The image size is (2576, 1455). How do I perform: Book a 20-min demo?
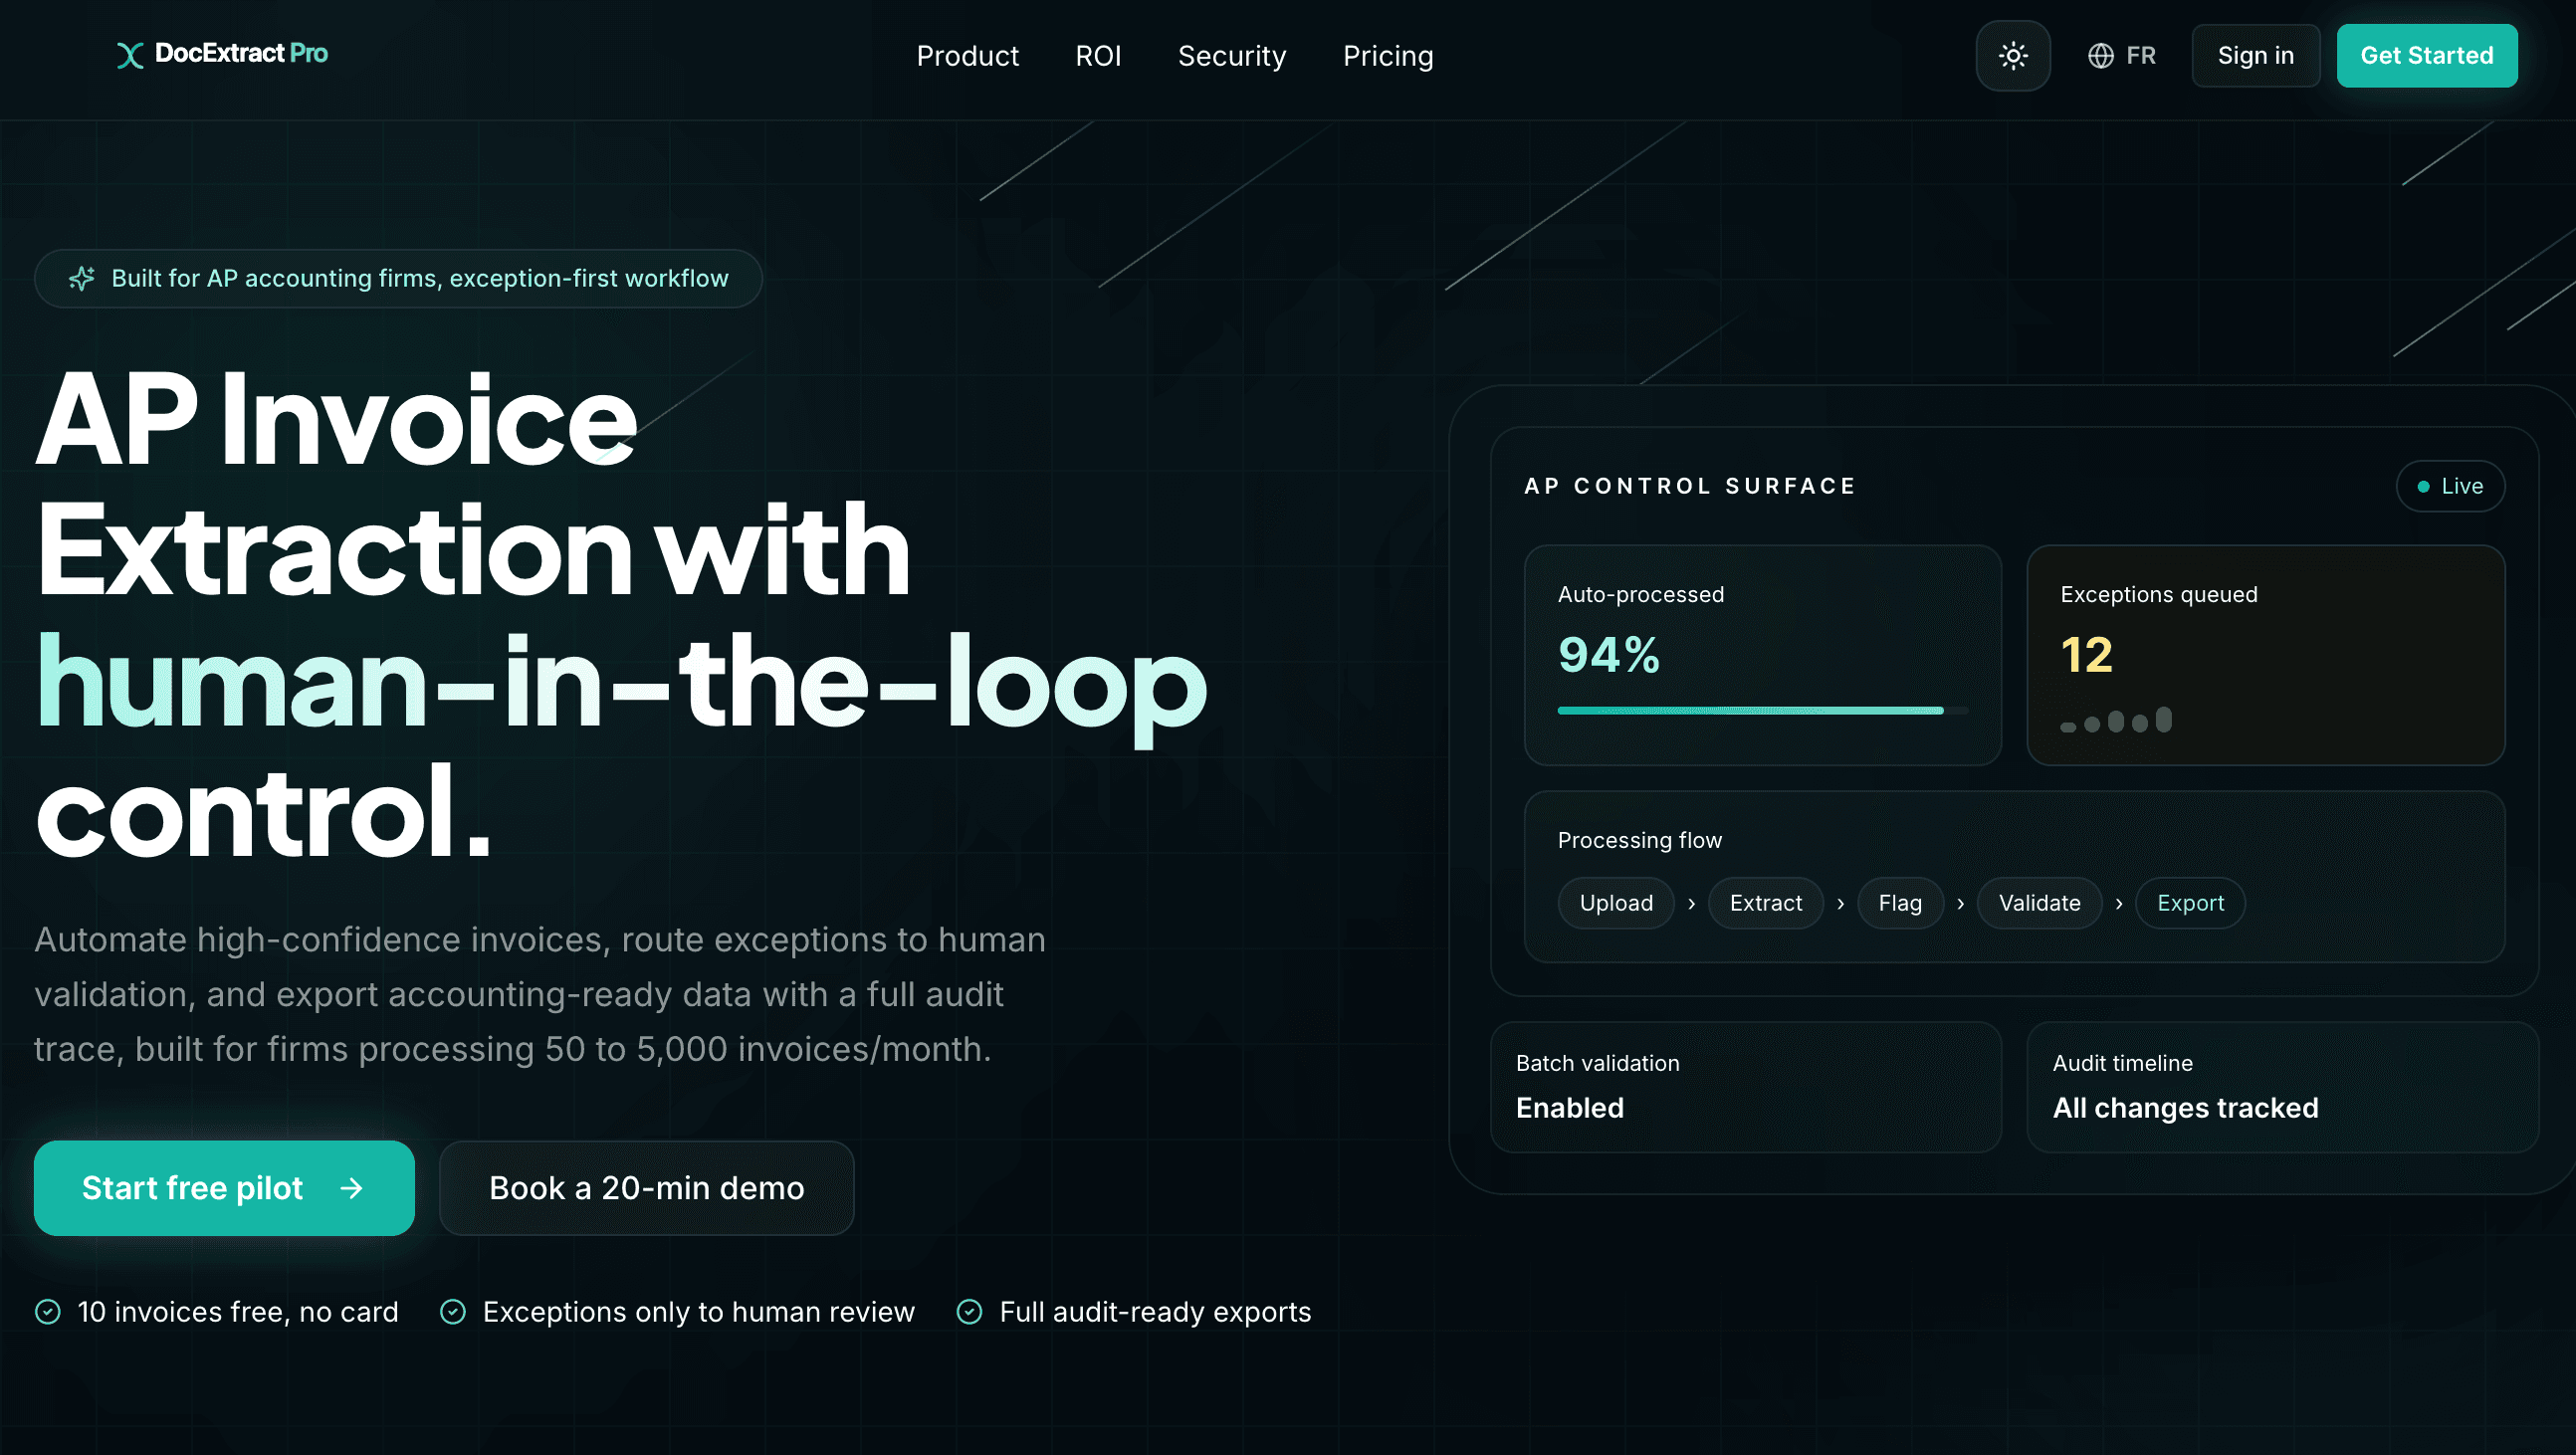[x=646, y=1188]
